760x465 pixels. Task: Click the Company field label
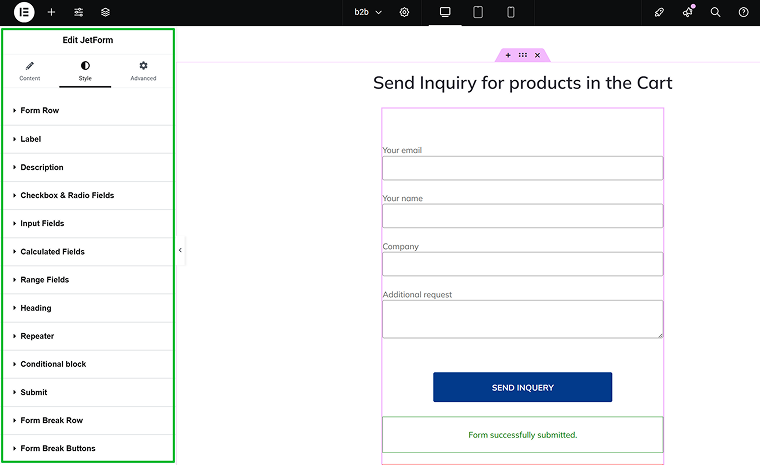point(401,246)
